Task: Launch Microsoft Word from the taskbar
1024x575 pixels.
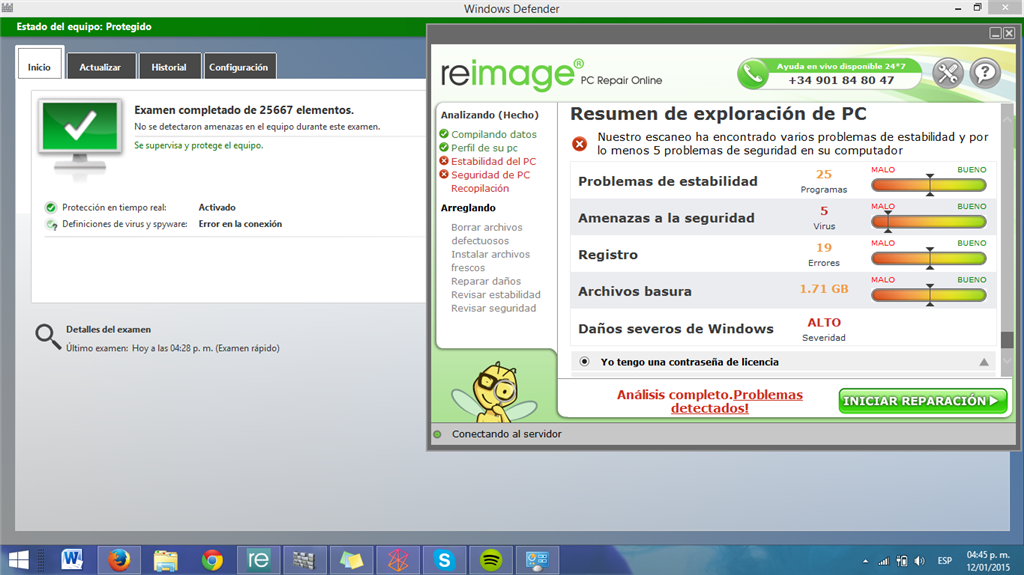Action: [x=72, y=560]
